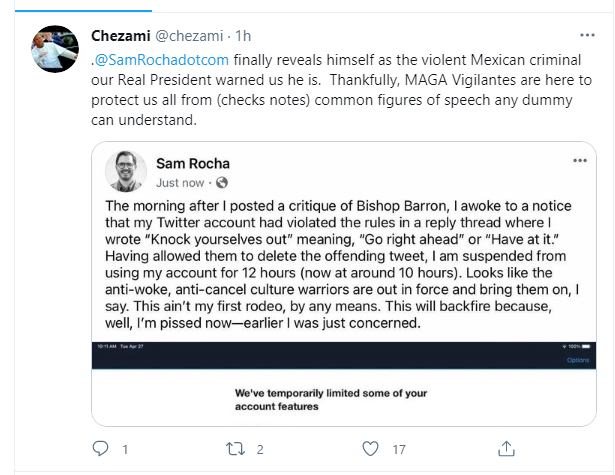
Task: Like the tweet with the heart icon
Action: coord(372,449)
